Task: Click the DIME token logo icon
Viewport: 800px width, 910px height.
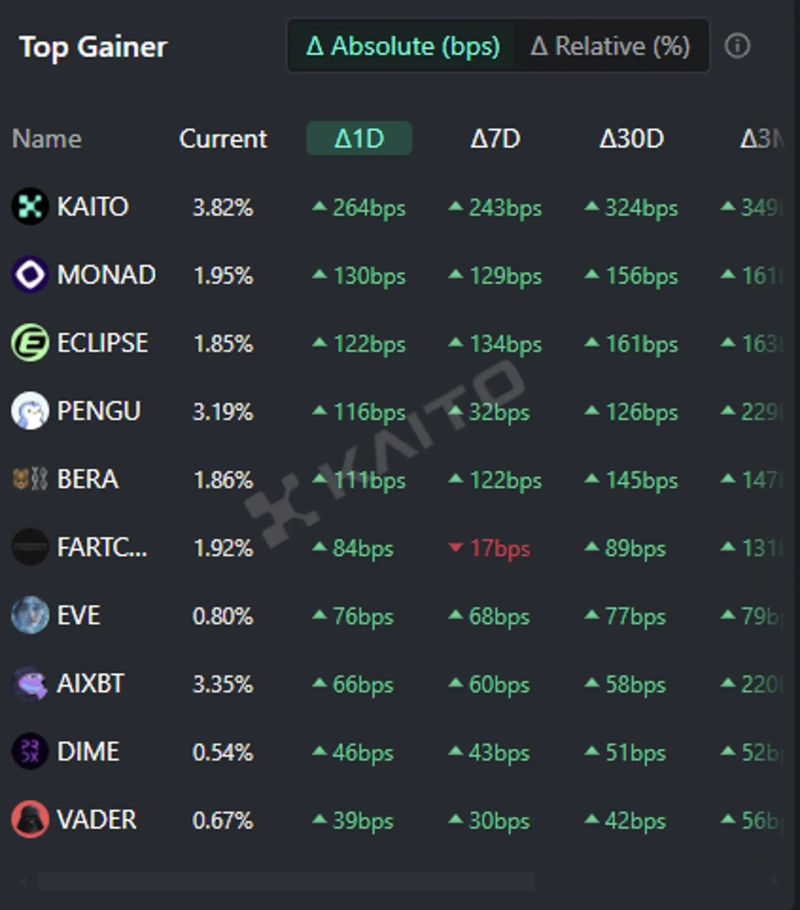Action: [30, 752]
